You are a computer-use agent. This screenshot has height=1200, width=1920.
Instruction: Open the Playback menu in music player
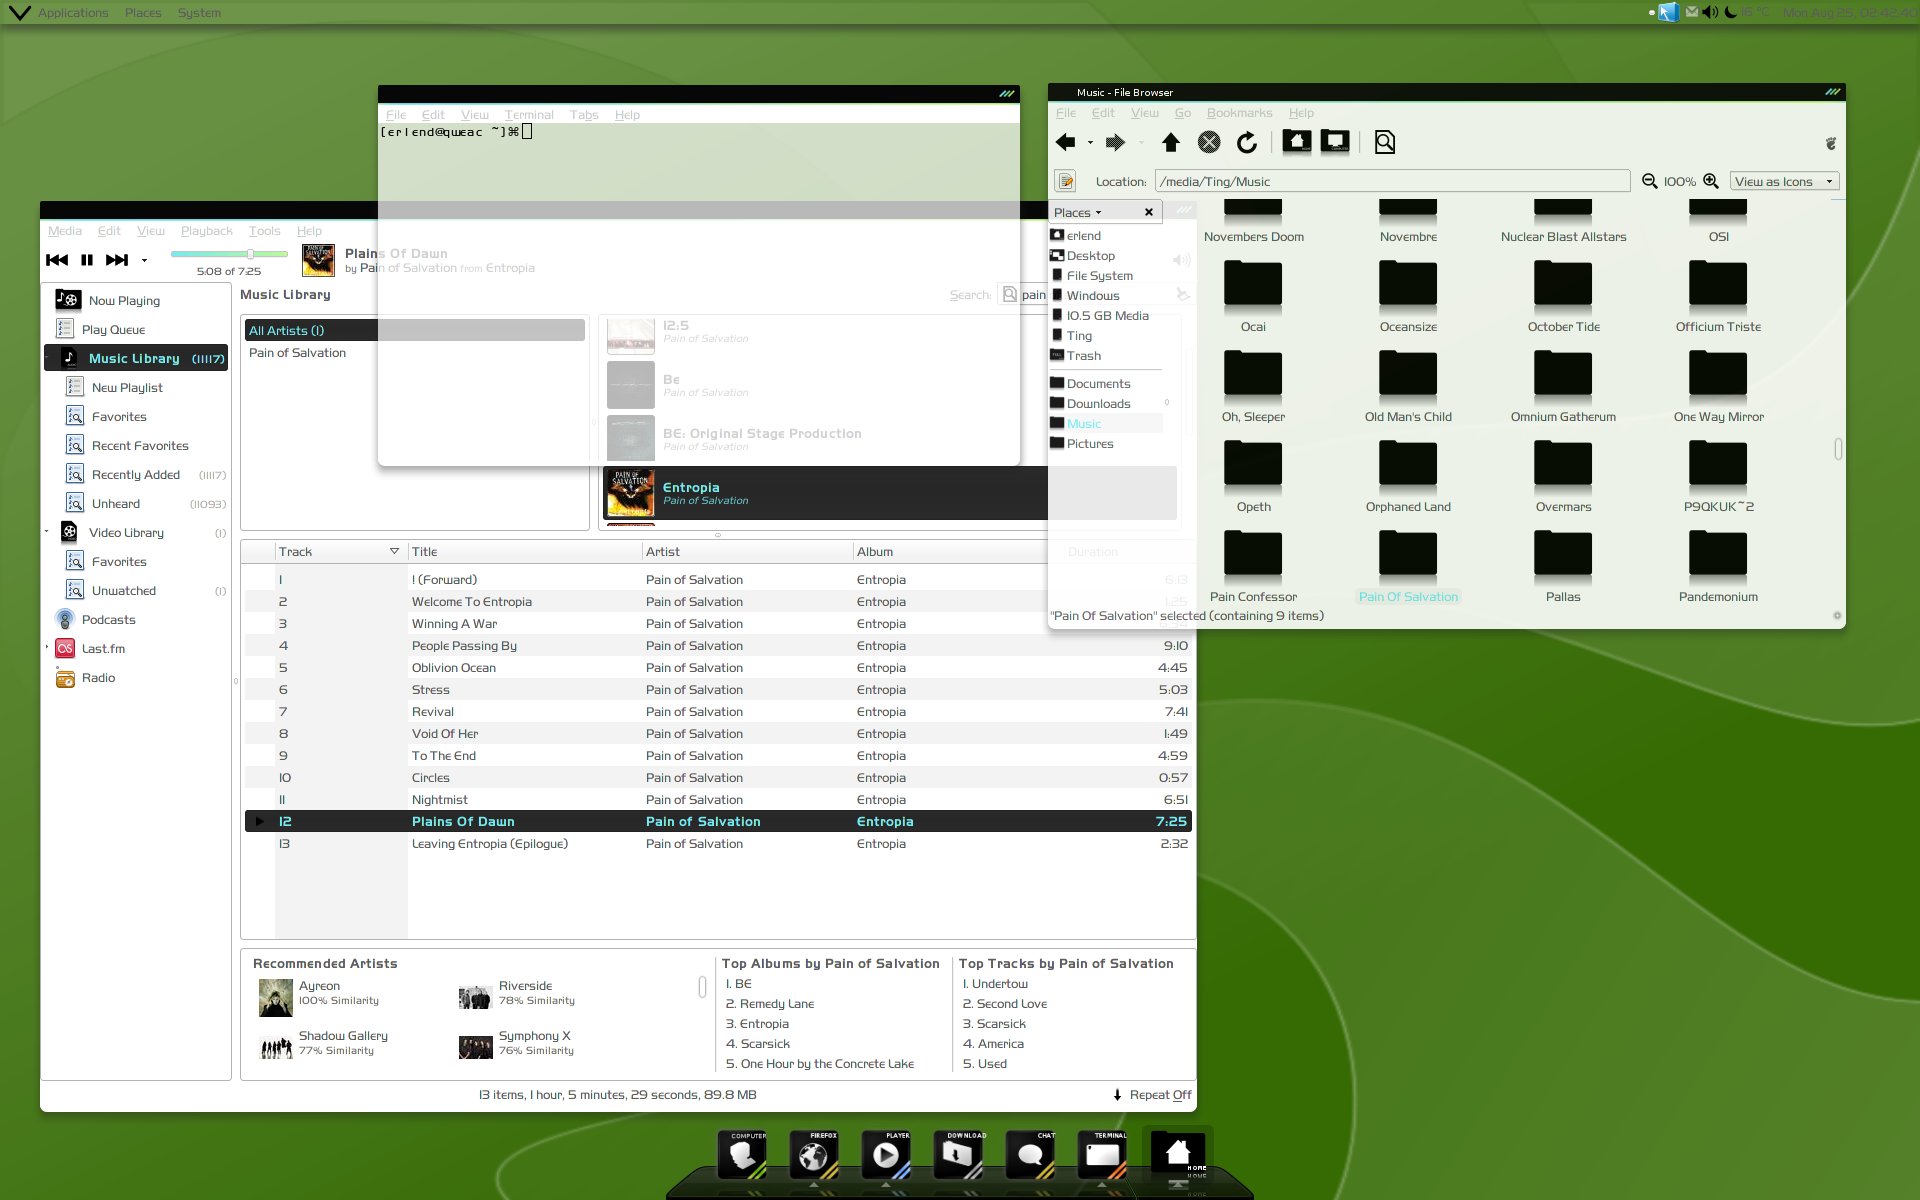tap(206, 231)
